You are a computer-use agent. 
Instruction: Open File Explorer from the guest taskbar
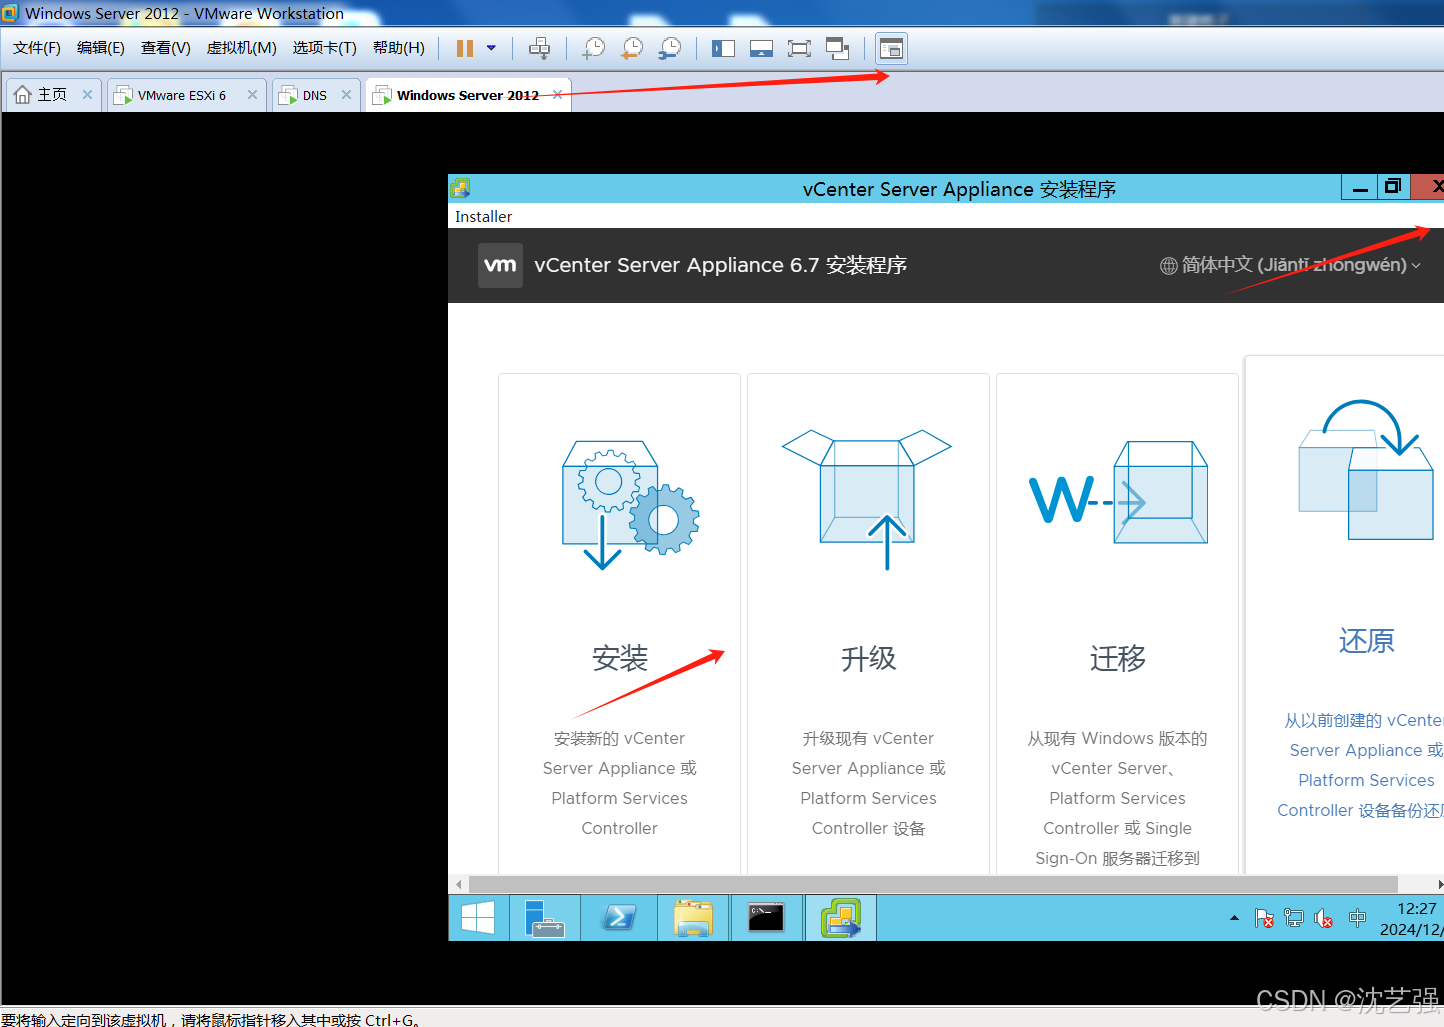point(693,918)
